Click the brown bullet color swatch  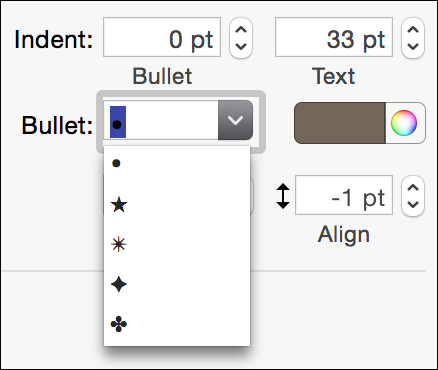(x=340, y=123)
